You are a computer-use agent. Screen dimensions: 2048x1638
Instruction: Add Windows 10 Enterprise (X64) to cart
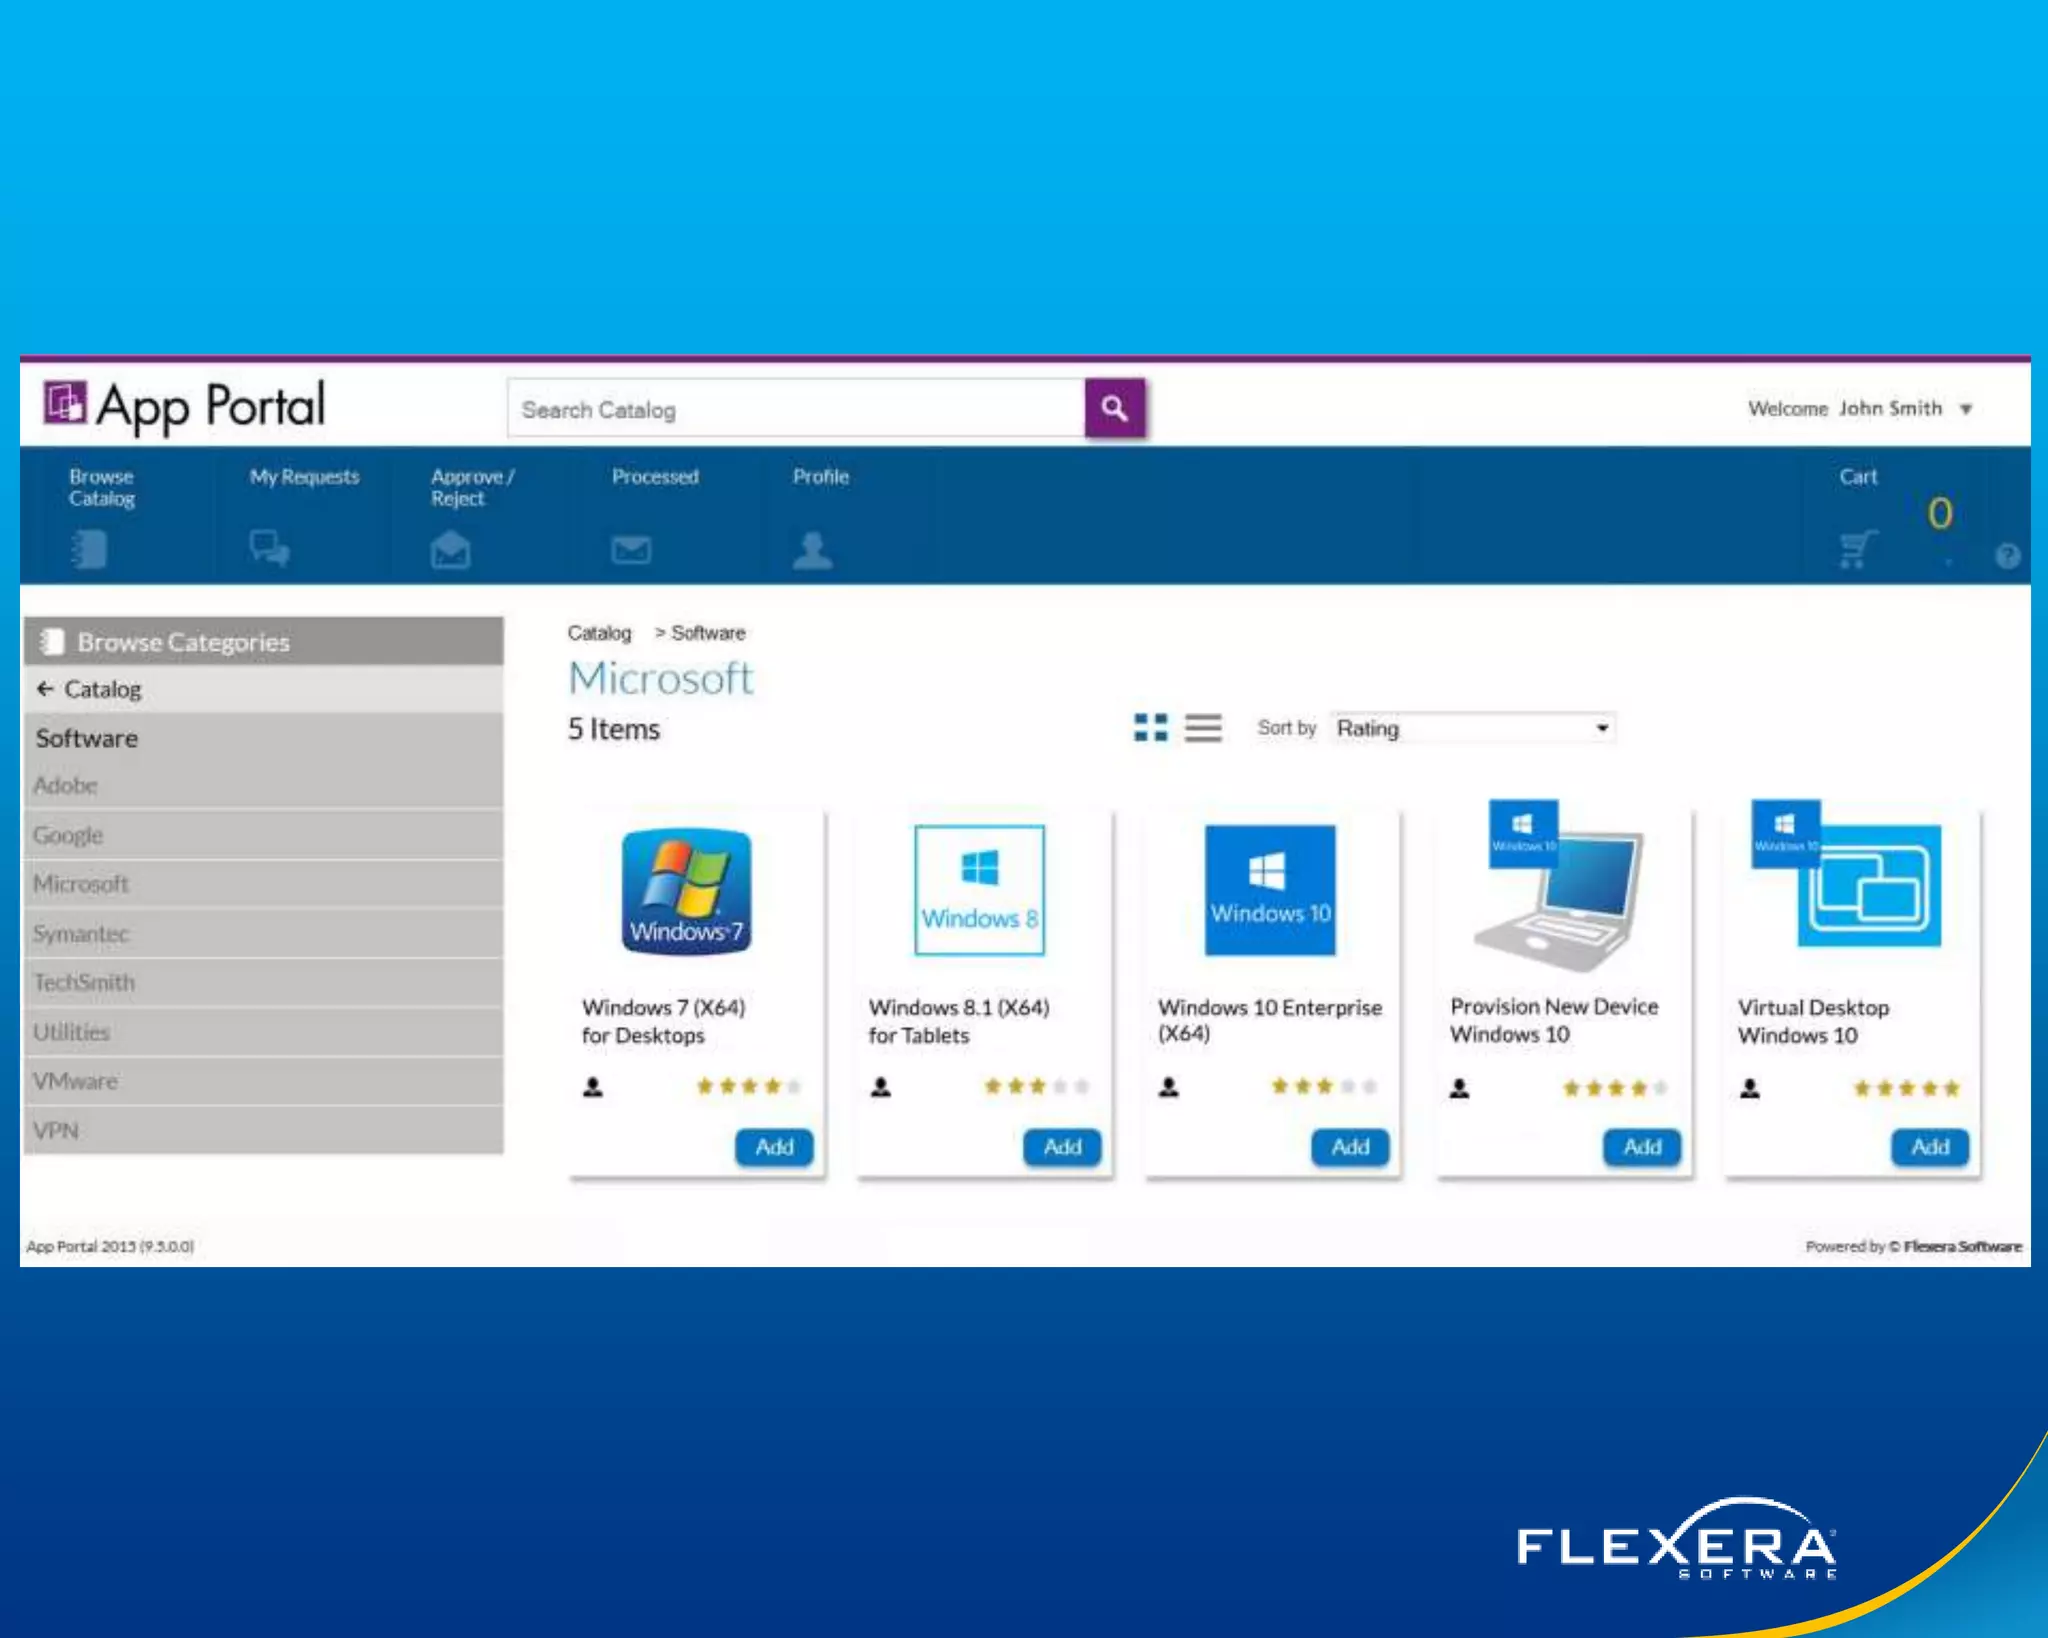click(x=1350, y=1147)
